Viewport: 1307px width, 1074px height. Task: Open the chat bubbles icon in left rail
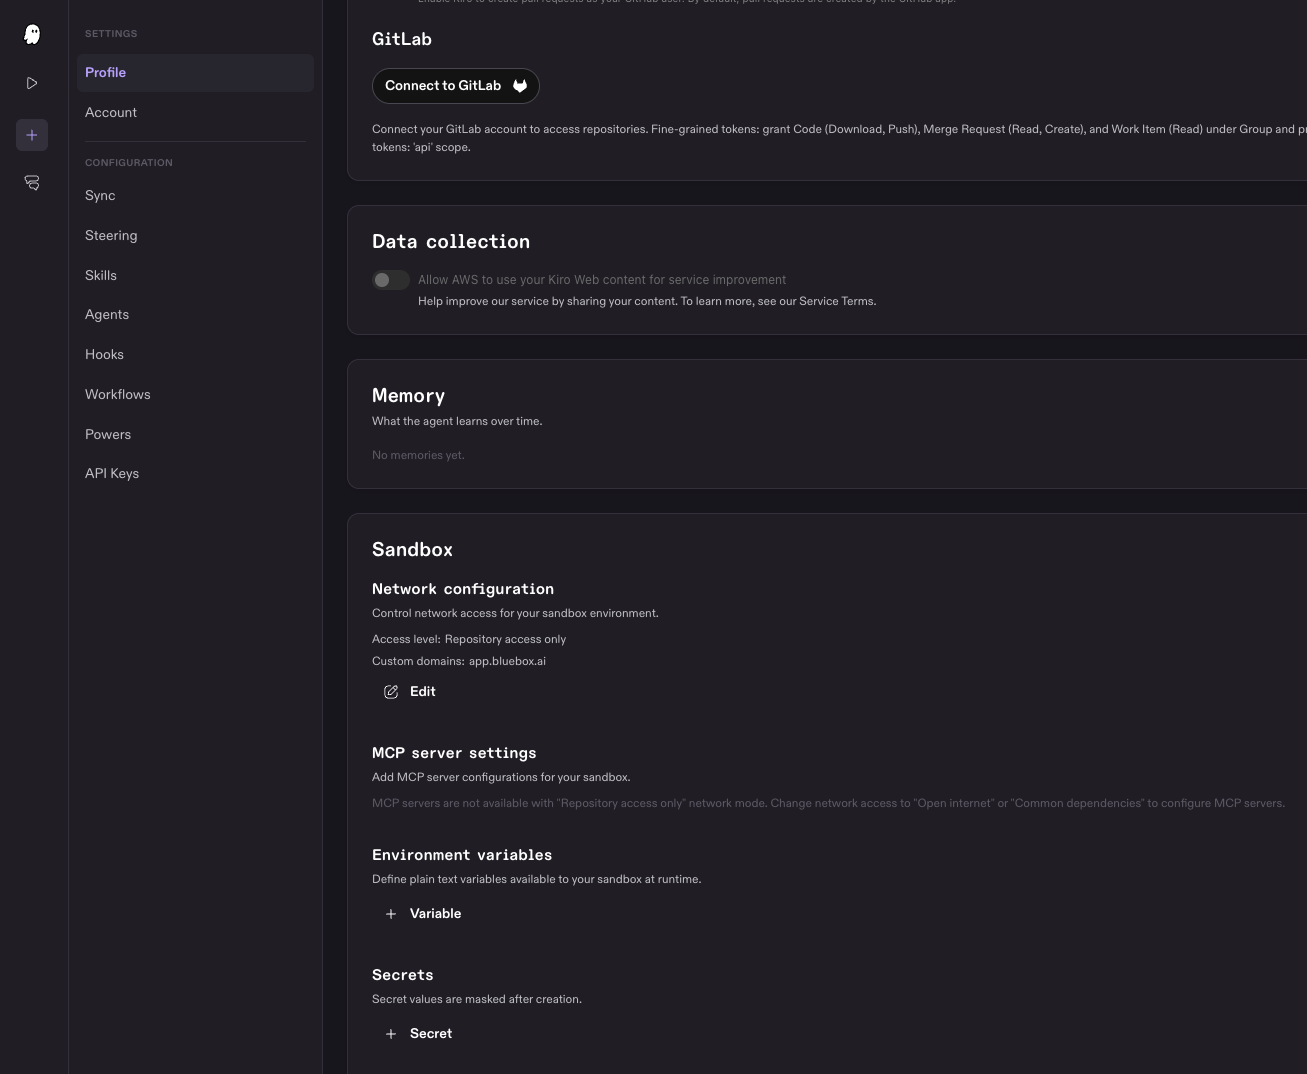pos(32,182)
